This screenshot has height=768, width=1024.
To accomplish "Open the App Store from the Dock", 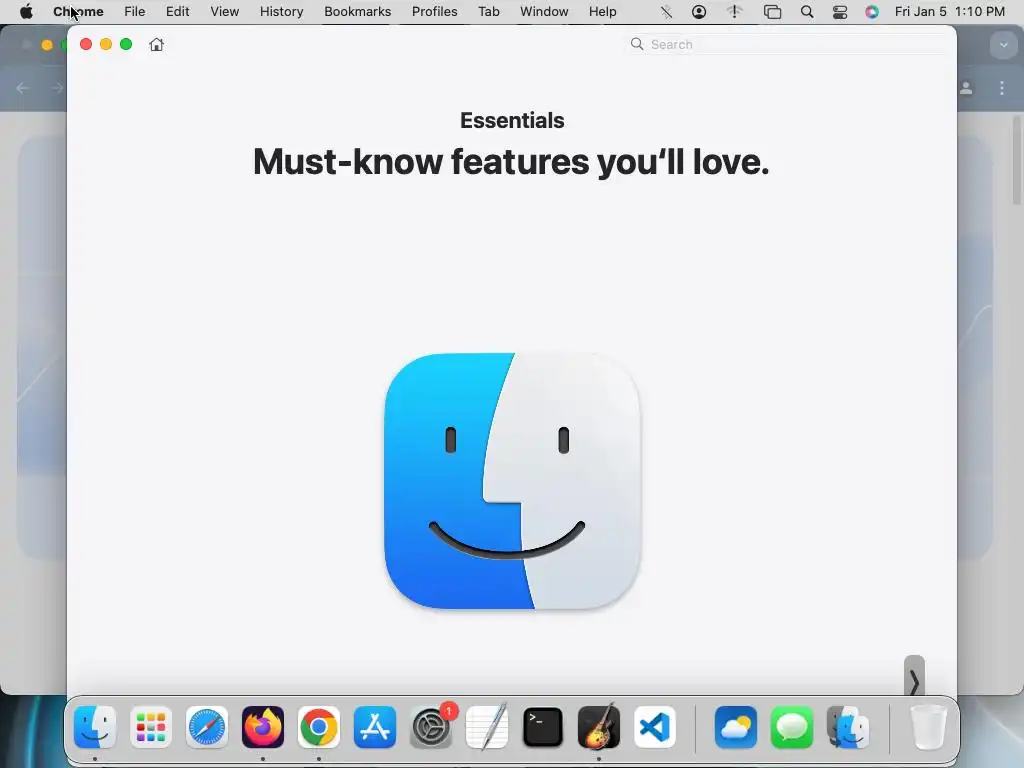I will click(375, 727).
